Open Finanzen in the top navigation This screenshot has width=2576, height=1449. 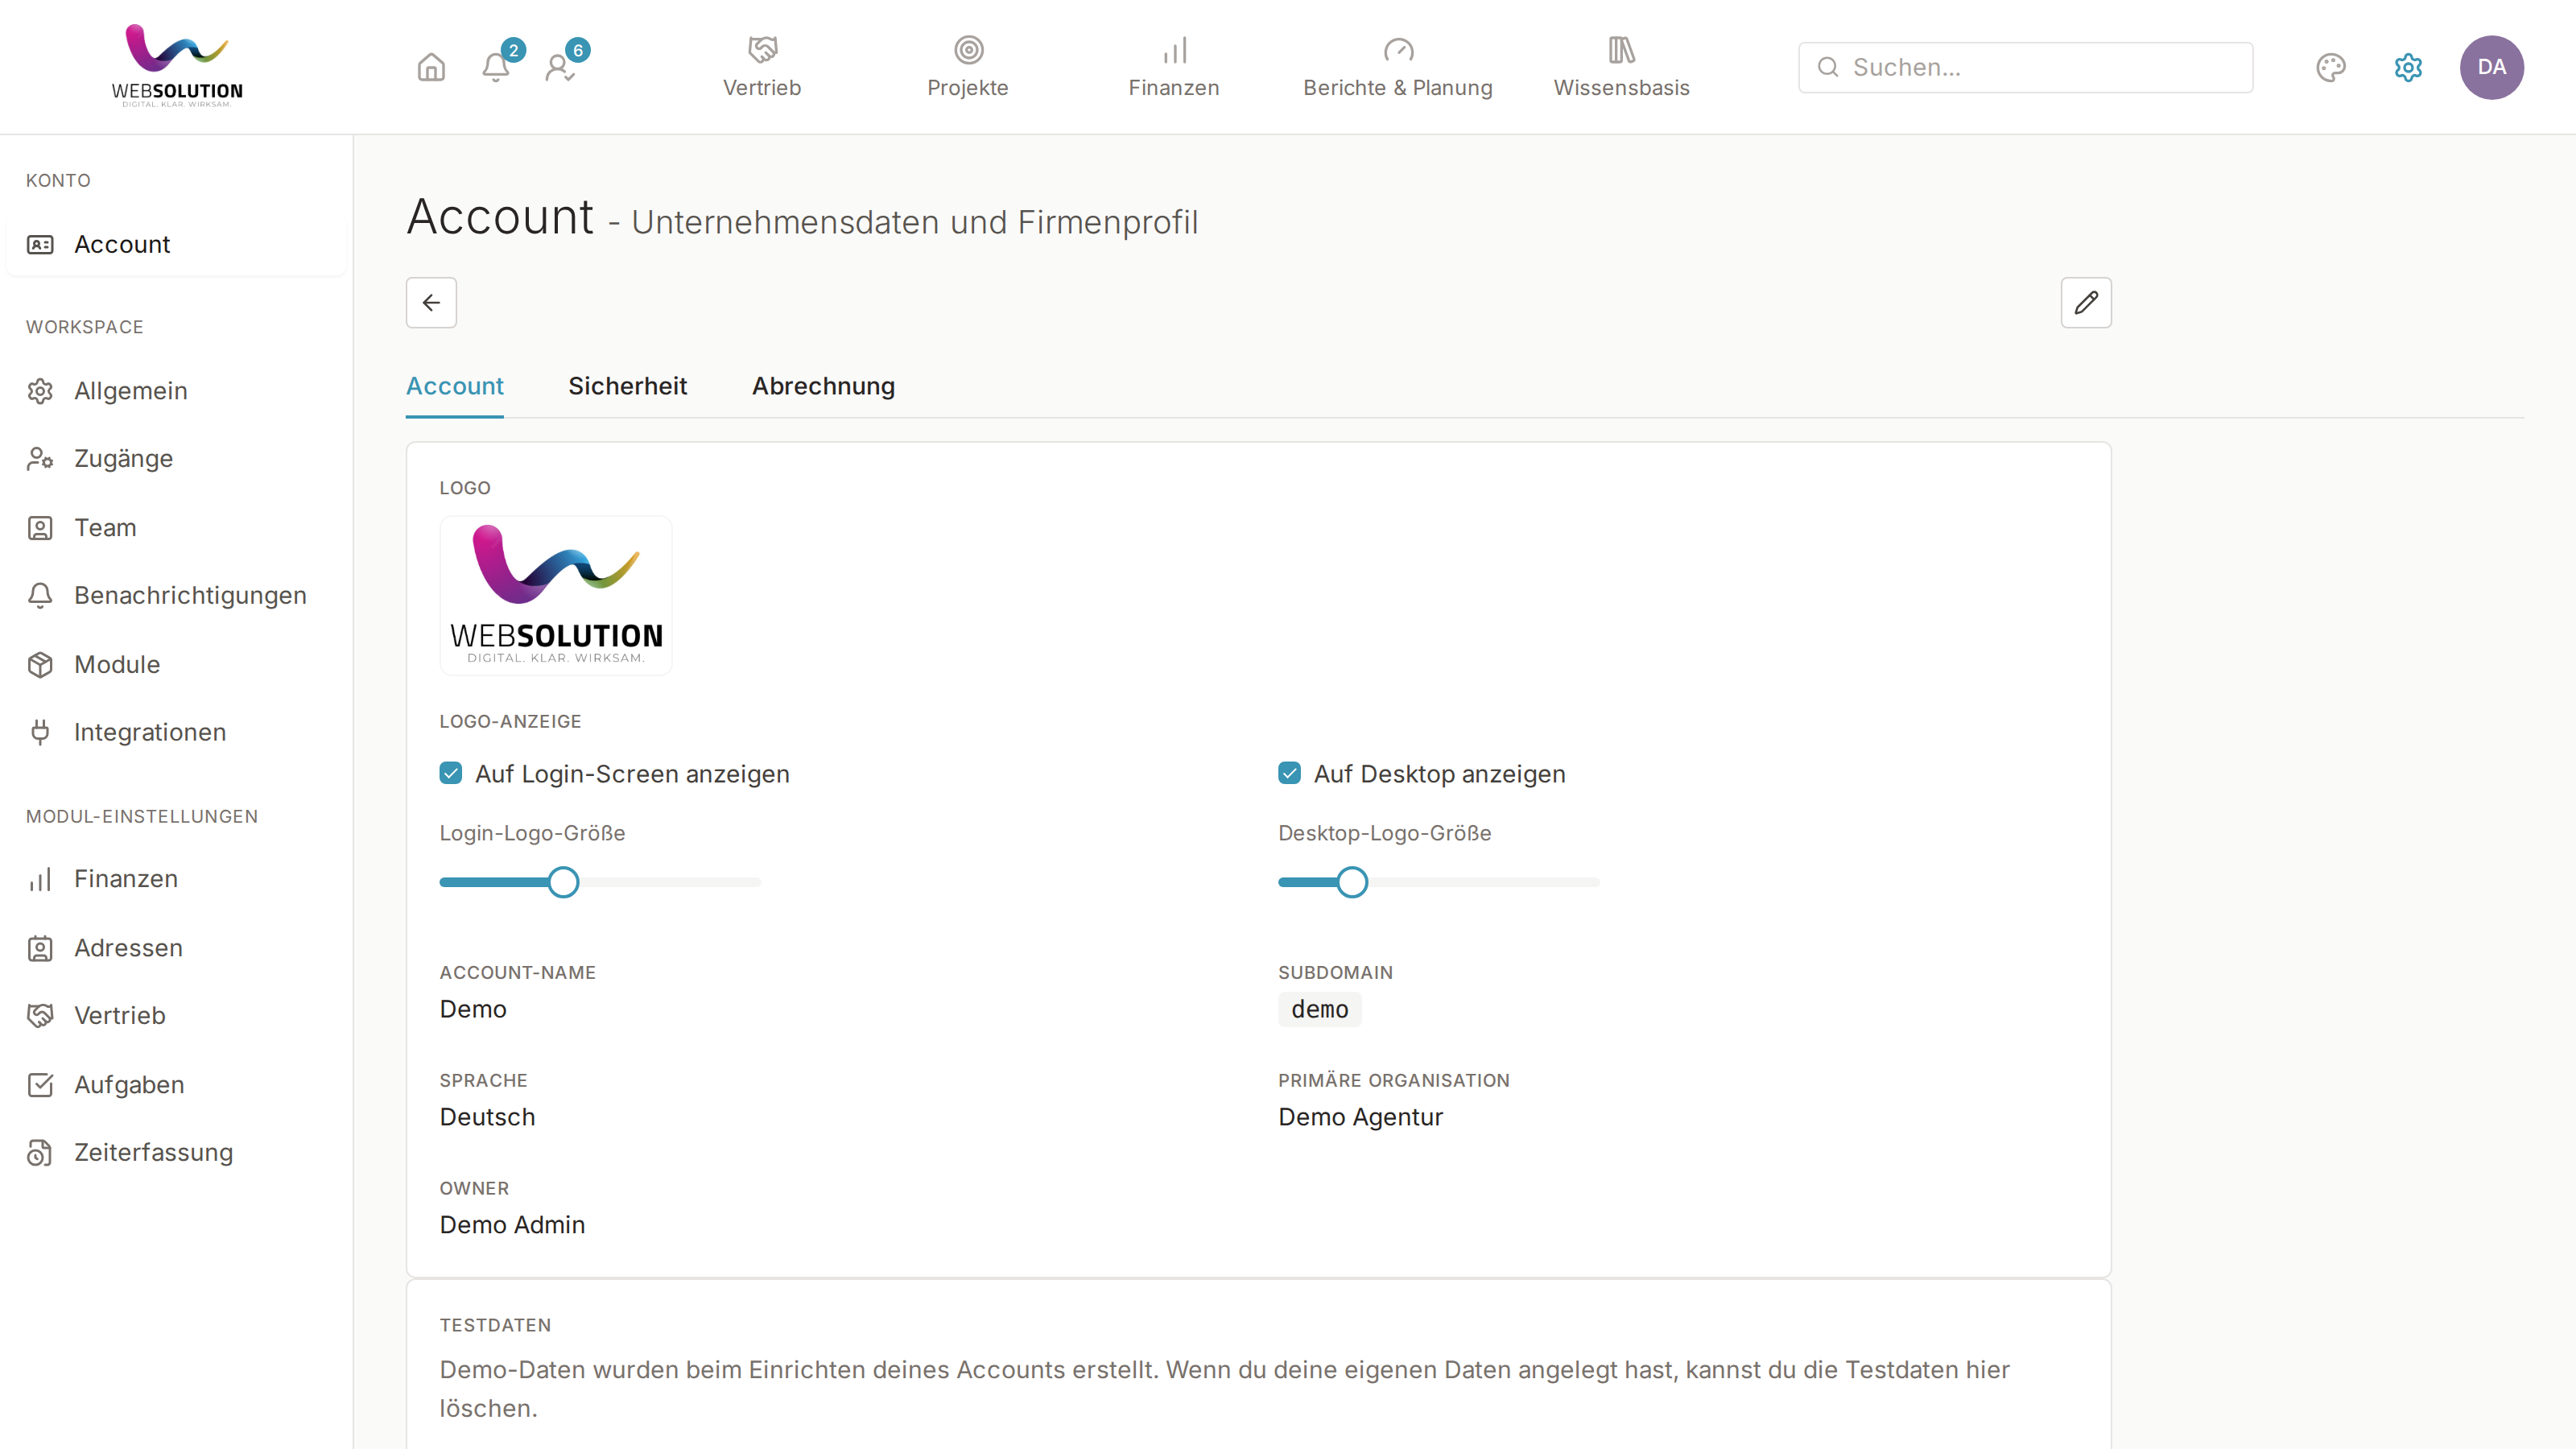(x=1174, y=67)
